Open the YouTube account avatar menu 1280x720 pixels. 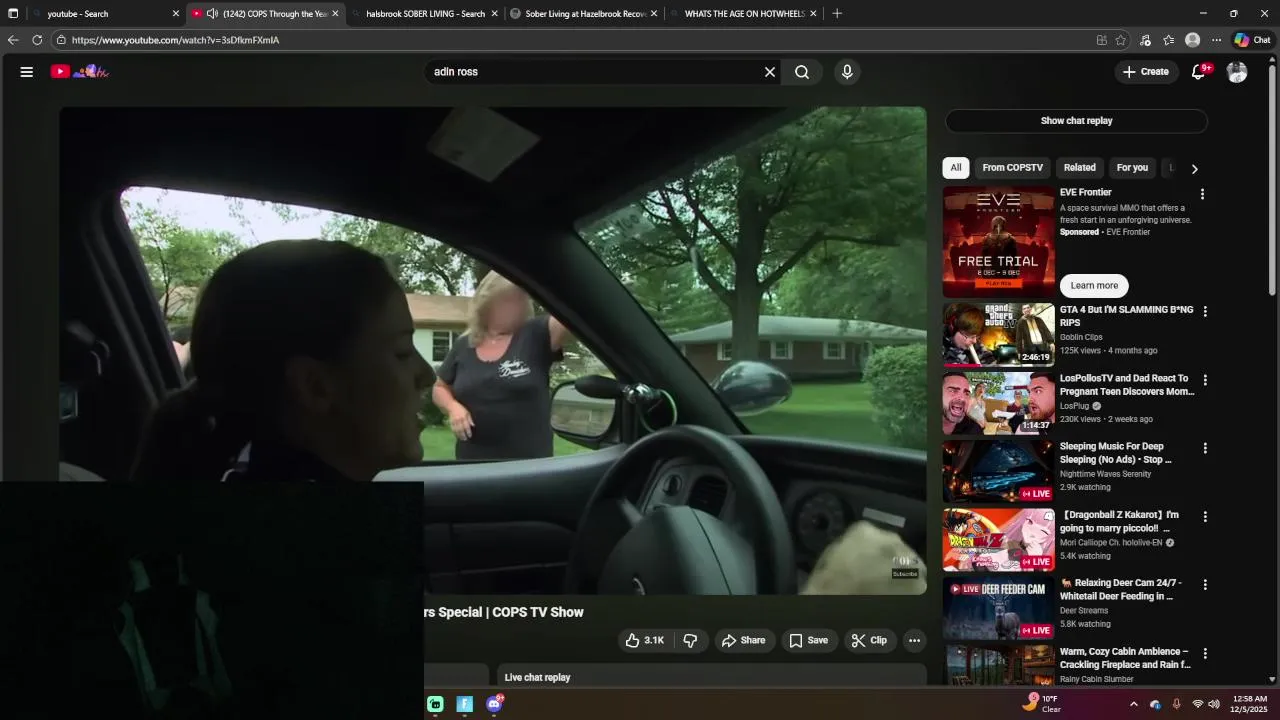pos(1237,72)
